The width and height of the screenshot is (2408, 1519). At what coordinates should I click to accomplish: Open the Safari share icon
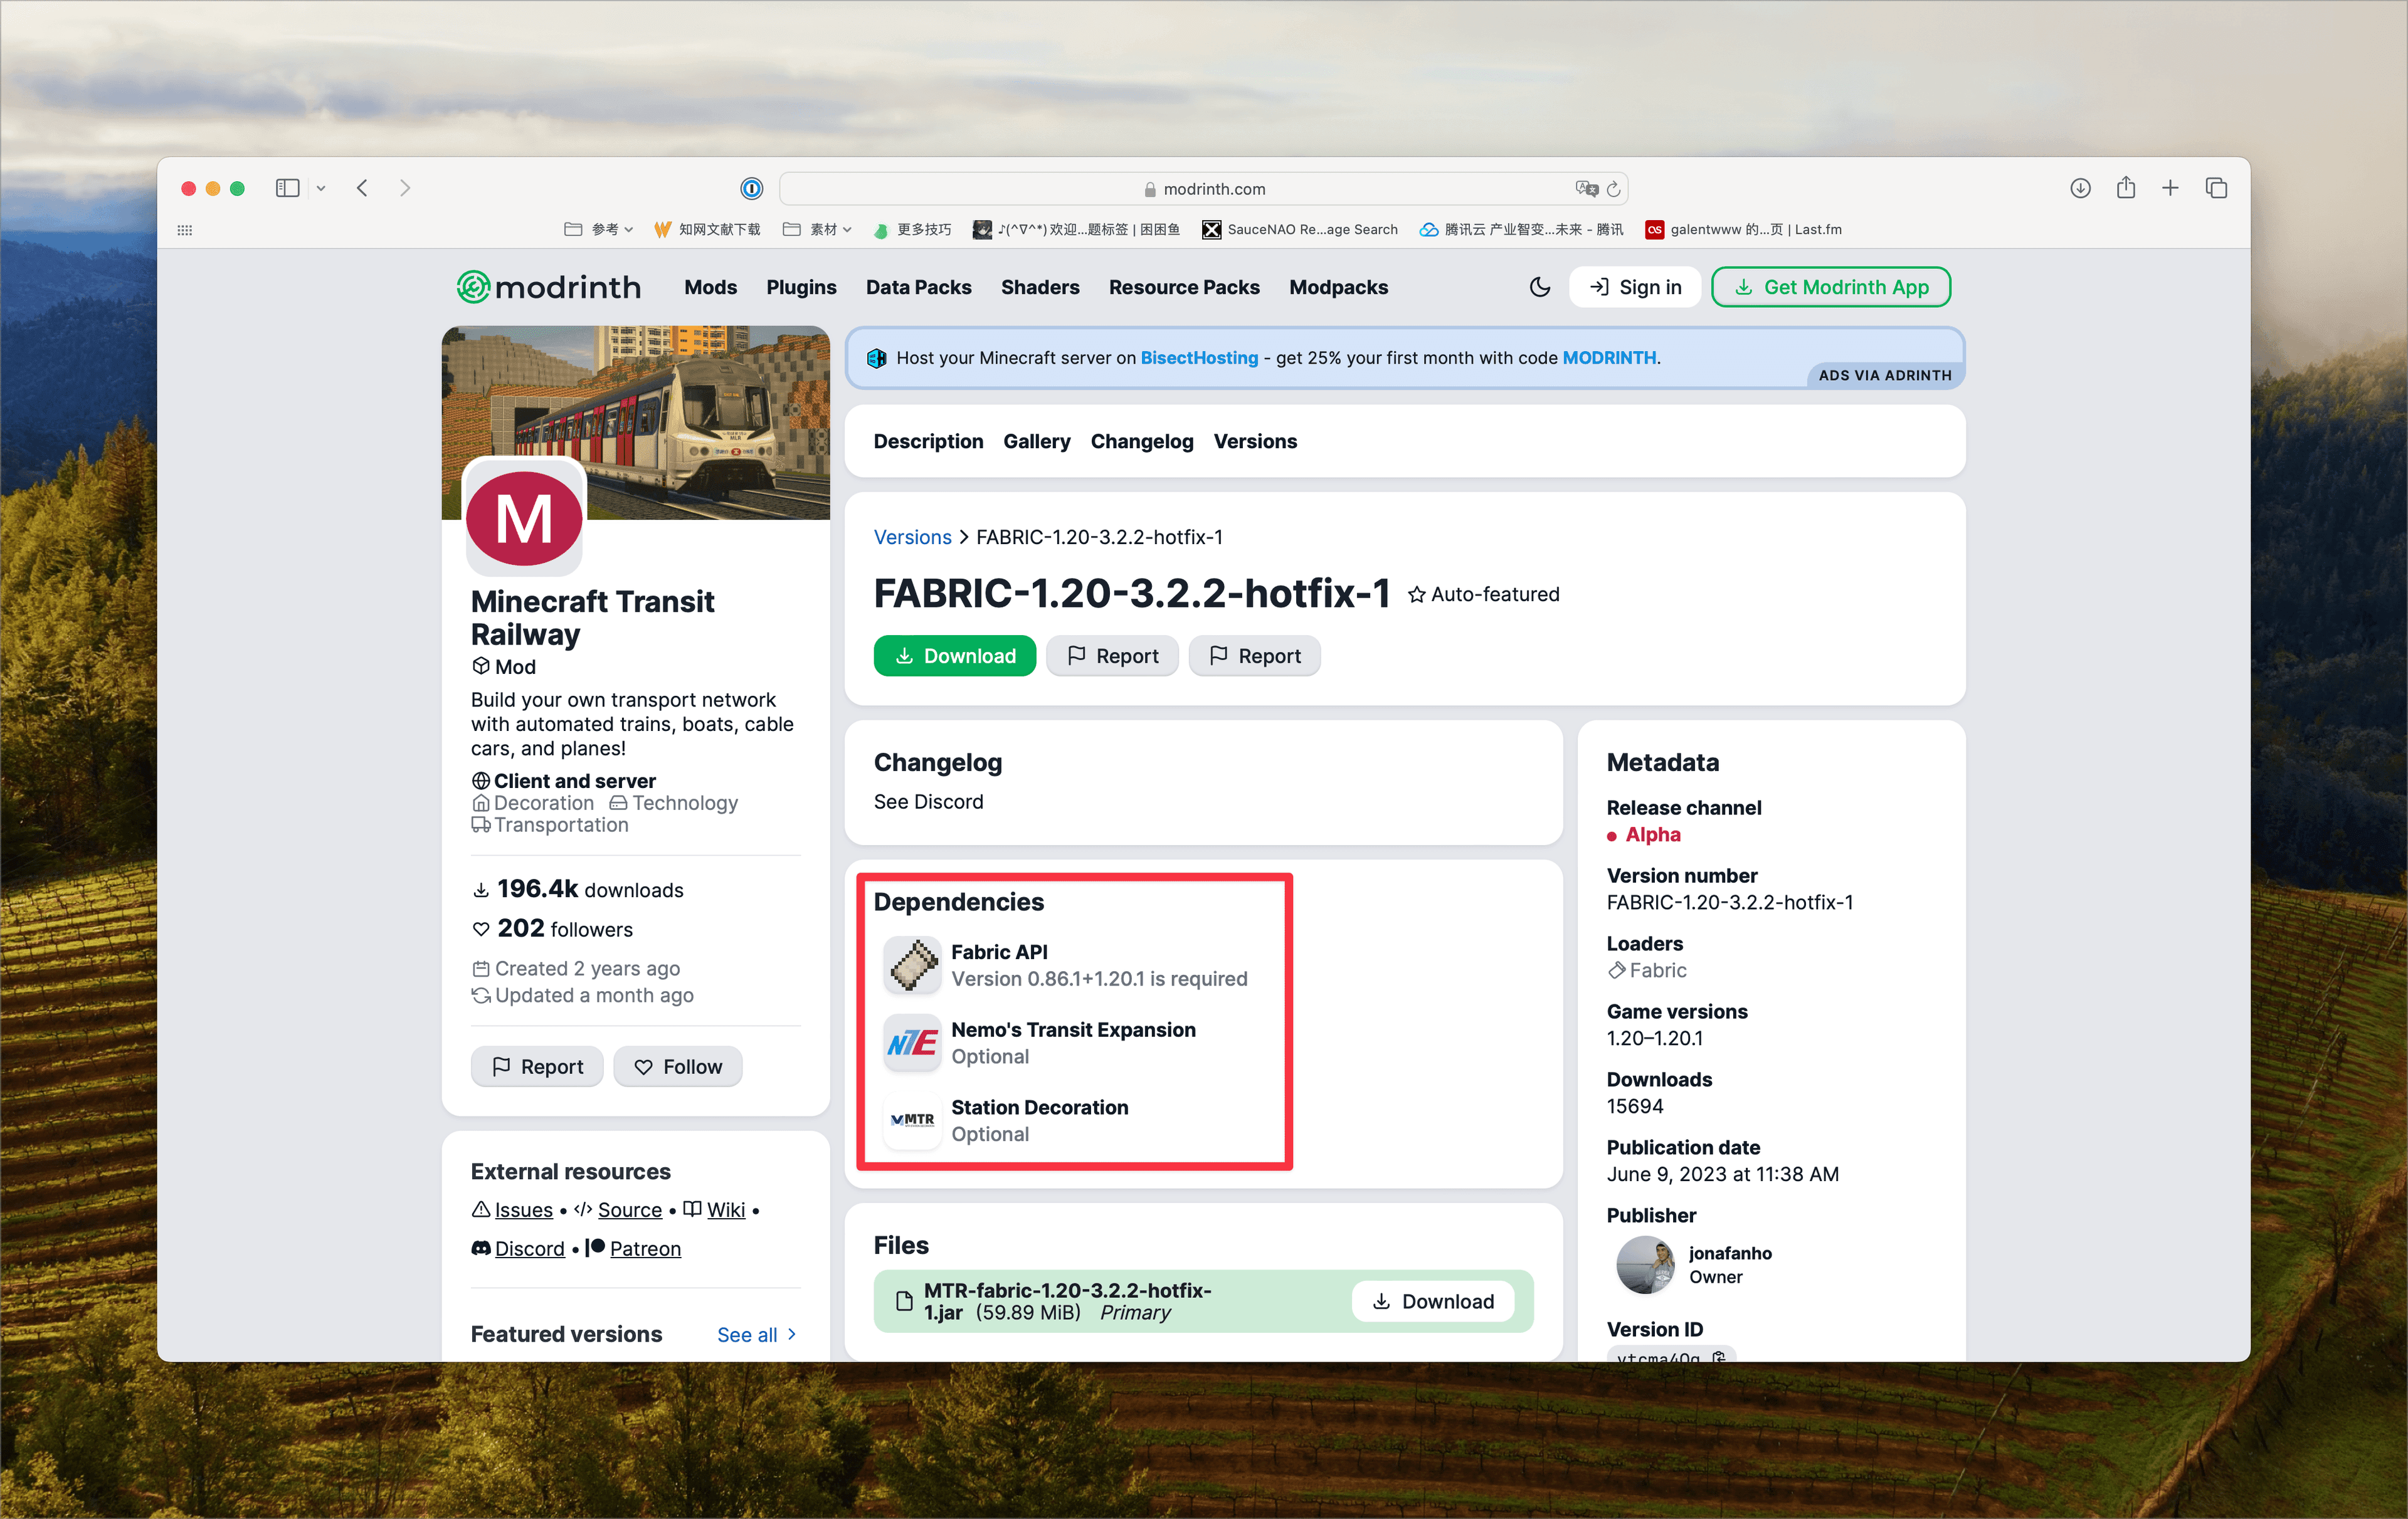pyautogui.click(x=2126, y=188)
